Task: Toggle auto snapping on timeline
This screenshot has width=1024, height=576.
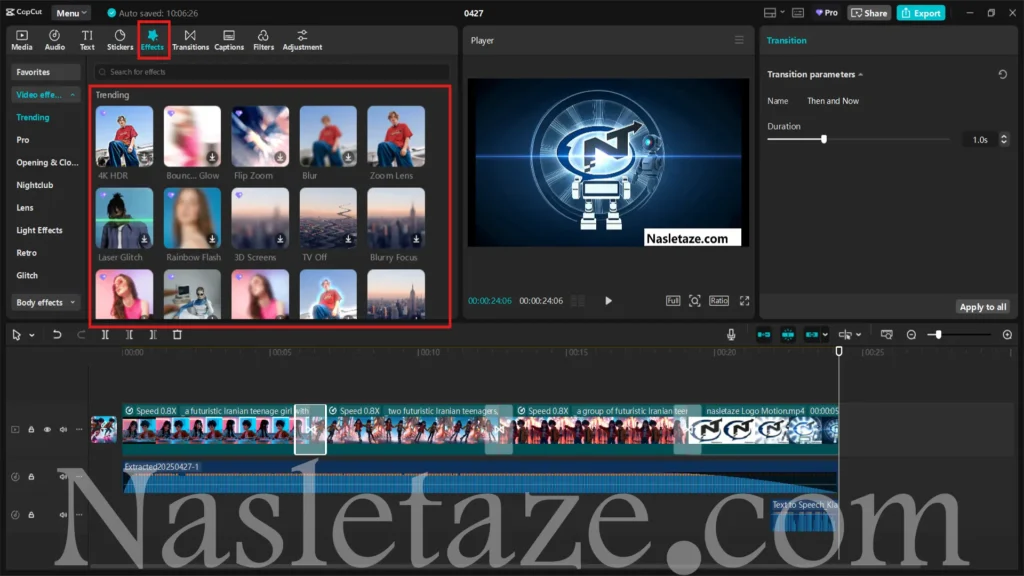Action: 788,334
